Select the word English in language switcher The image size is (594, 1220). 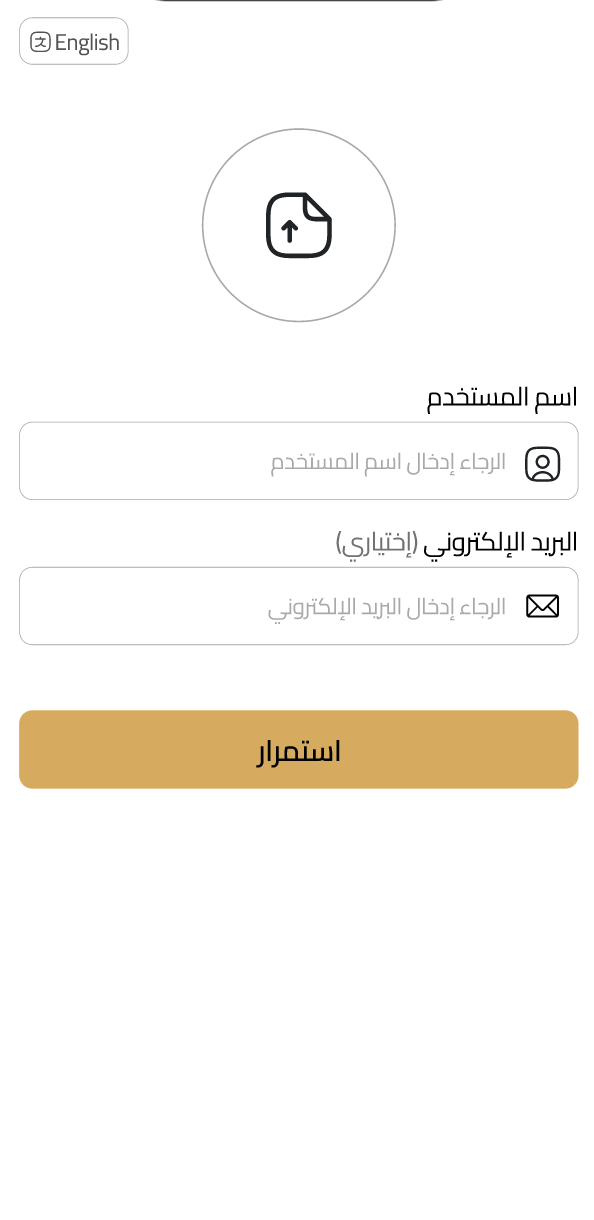click(87, 42)
